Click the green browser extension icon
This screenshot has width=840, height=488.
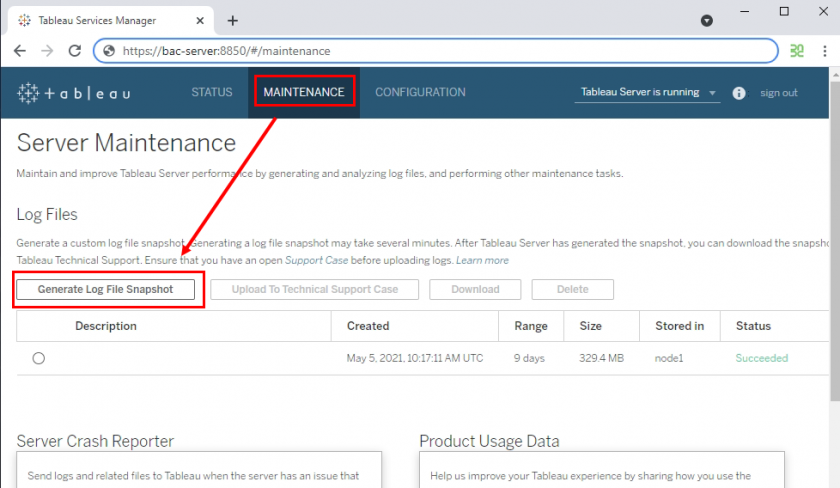click(x=797, y=51)
